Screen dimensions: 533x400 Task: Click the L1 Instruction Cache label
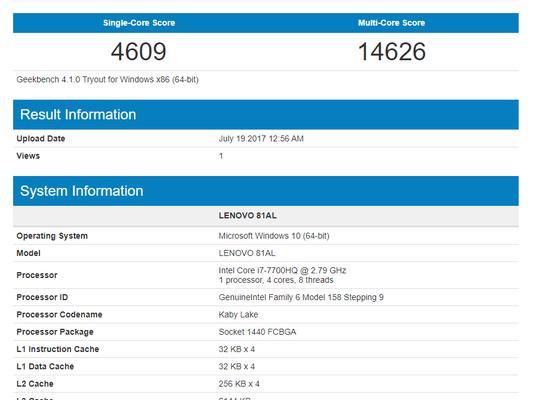58,349
